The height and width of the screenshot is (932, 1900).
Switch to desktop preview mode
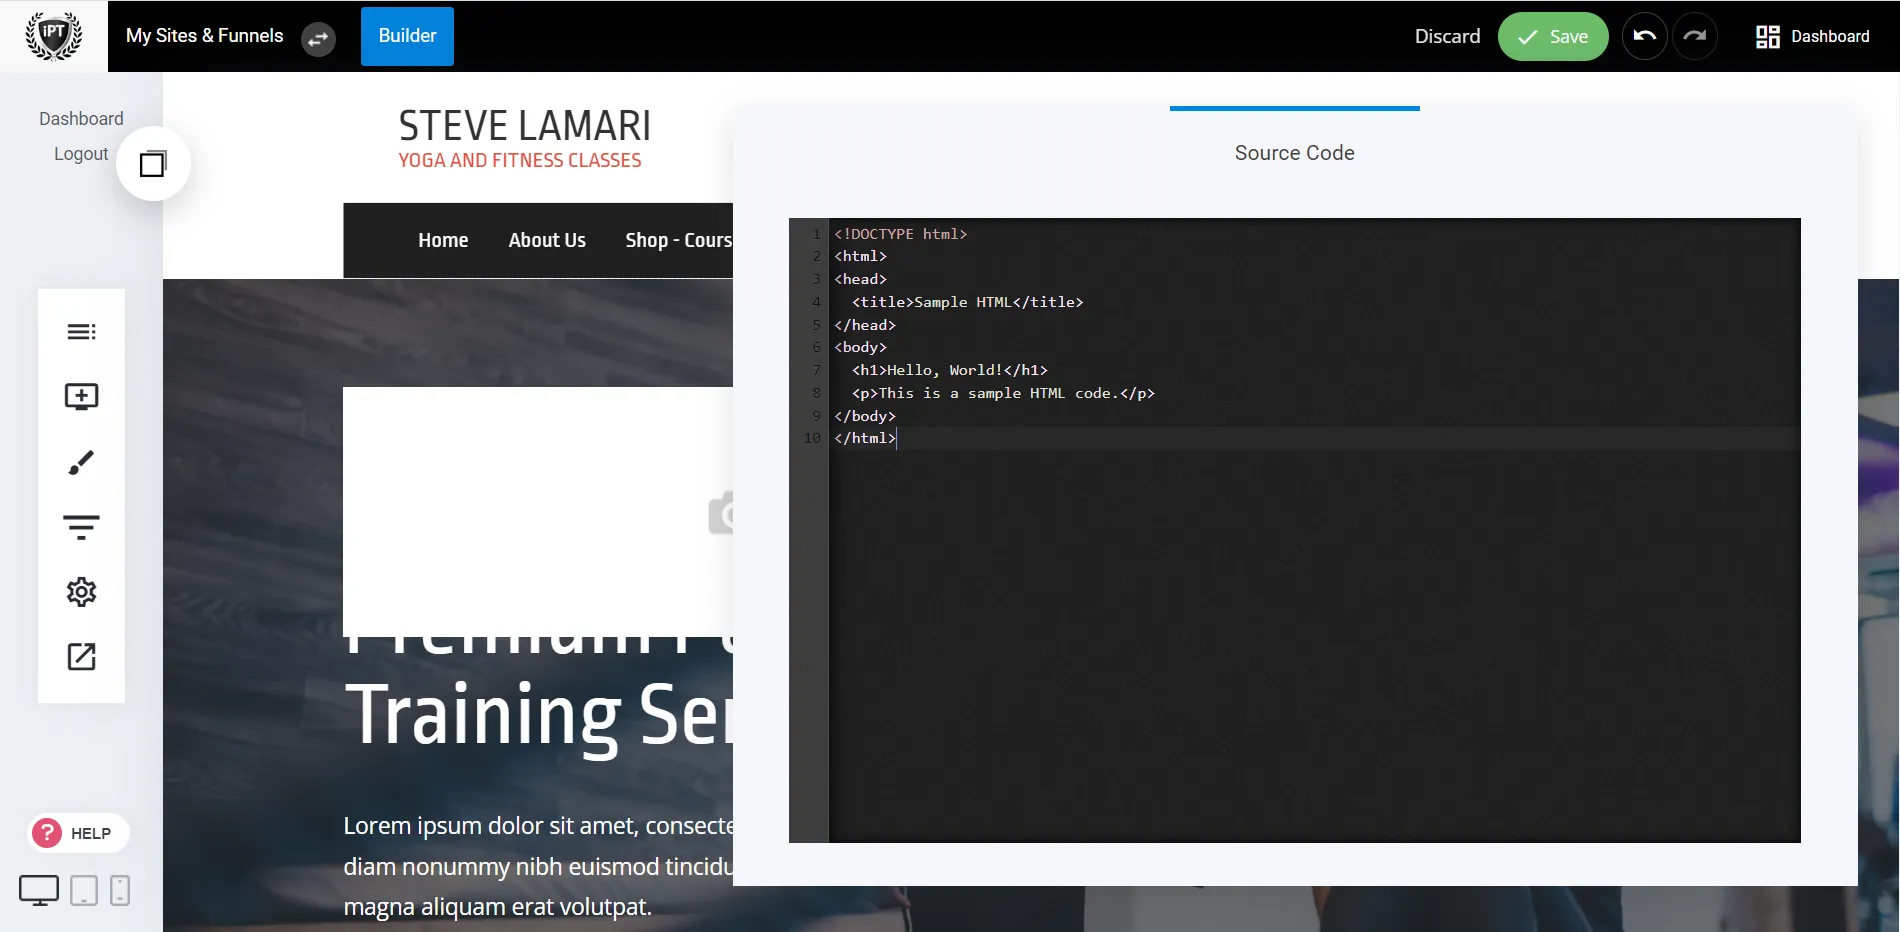click(x=39, y=889)
